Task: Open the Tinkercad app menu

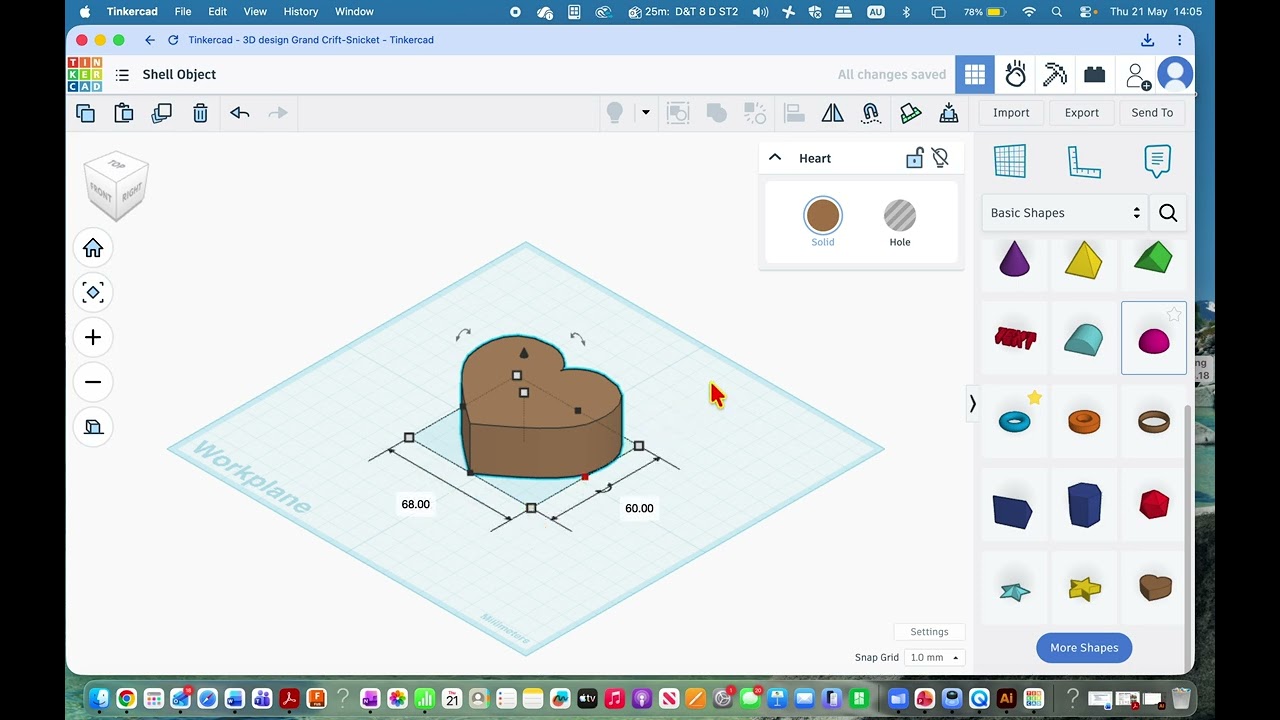Action: click(132, 12)
